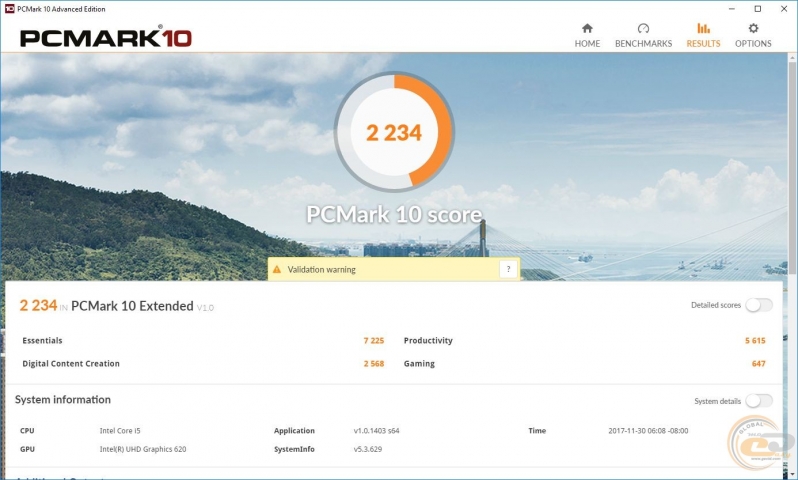
Task: Go to the Home screen icon
Action: pos(587,28)
